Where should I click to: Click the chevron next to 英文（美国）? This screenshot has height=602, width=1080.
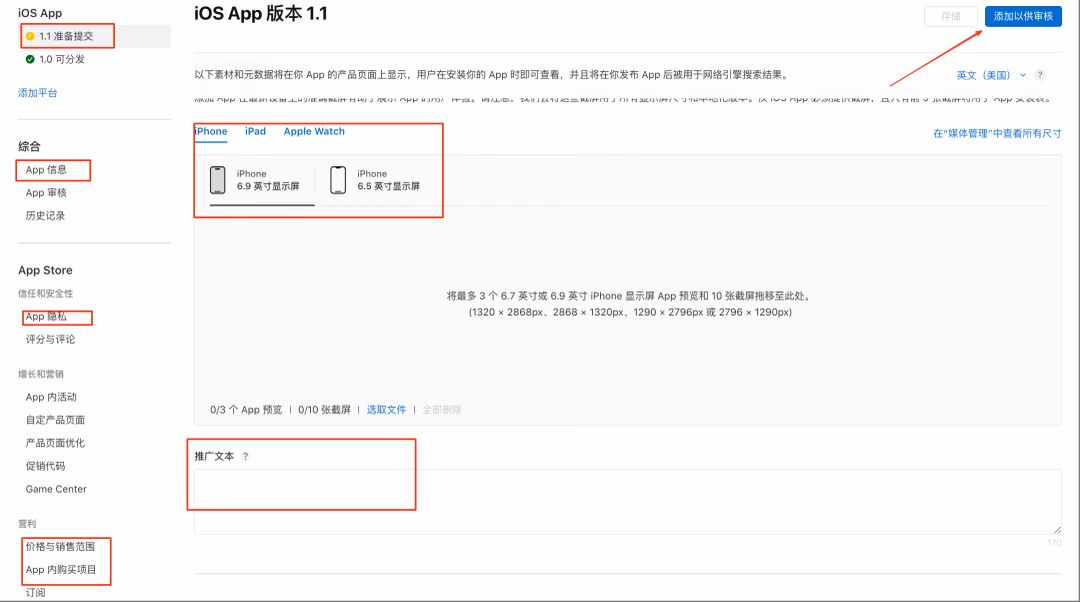(1023, 75)
